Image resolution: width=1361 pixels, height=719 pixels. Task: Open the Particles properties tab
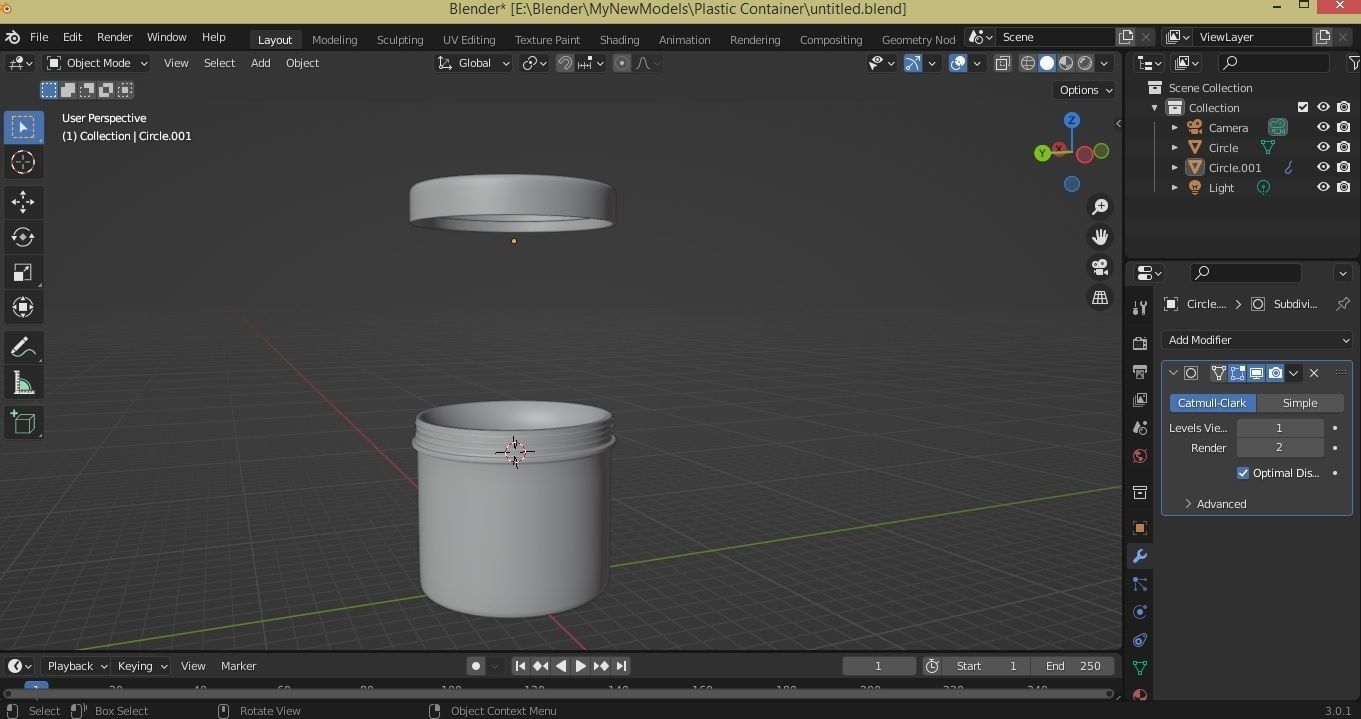(x=1139, y=584)
